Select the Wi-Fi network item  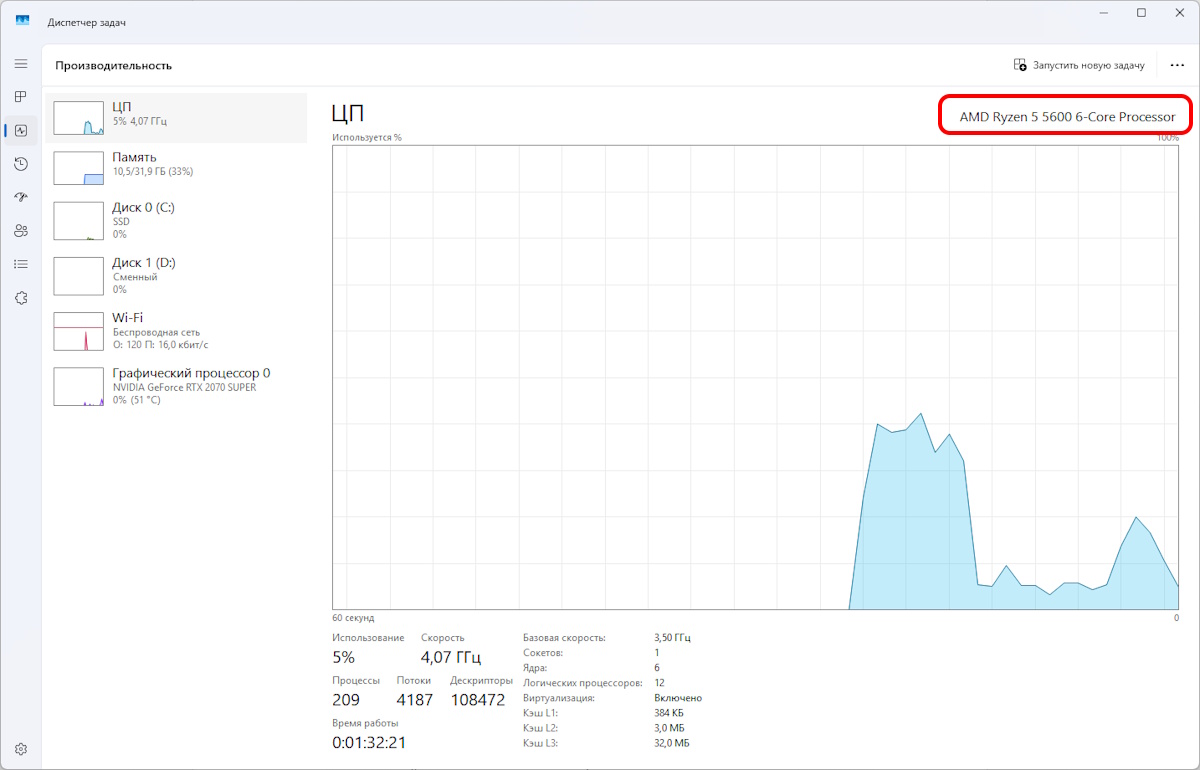(x=177, y=330)
